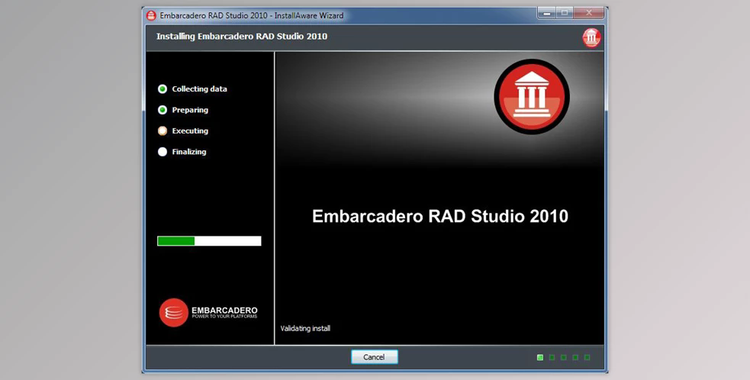The height and width of the screenshot is (380, 750).
Task: Click the Embarcadero red database logo
Action: tap(173, 313)
